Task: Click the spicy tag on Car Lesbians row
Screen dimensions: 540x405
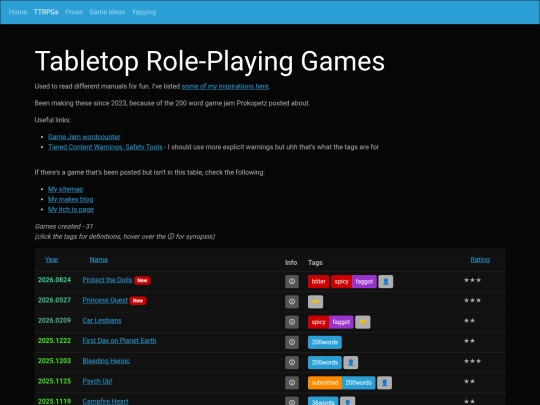Action: coord(319,322)
